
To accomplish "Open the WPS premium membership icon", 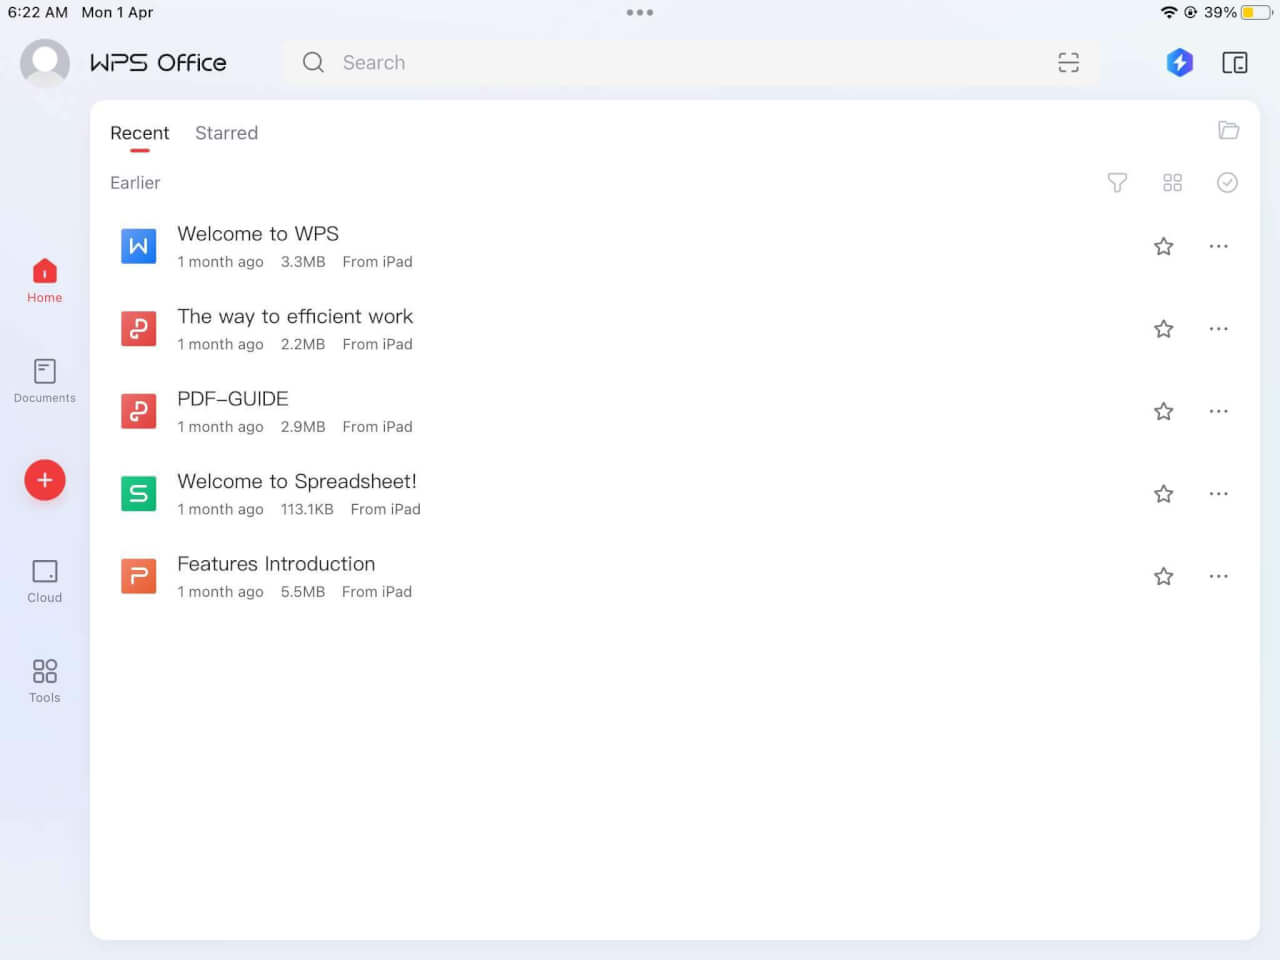I will (1179, 62).
